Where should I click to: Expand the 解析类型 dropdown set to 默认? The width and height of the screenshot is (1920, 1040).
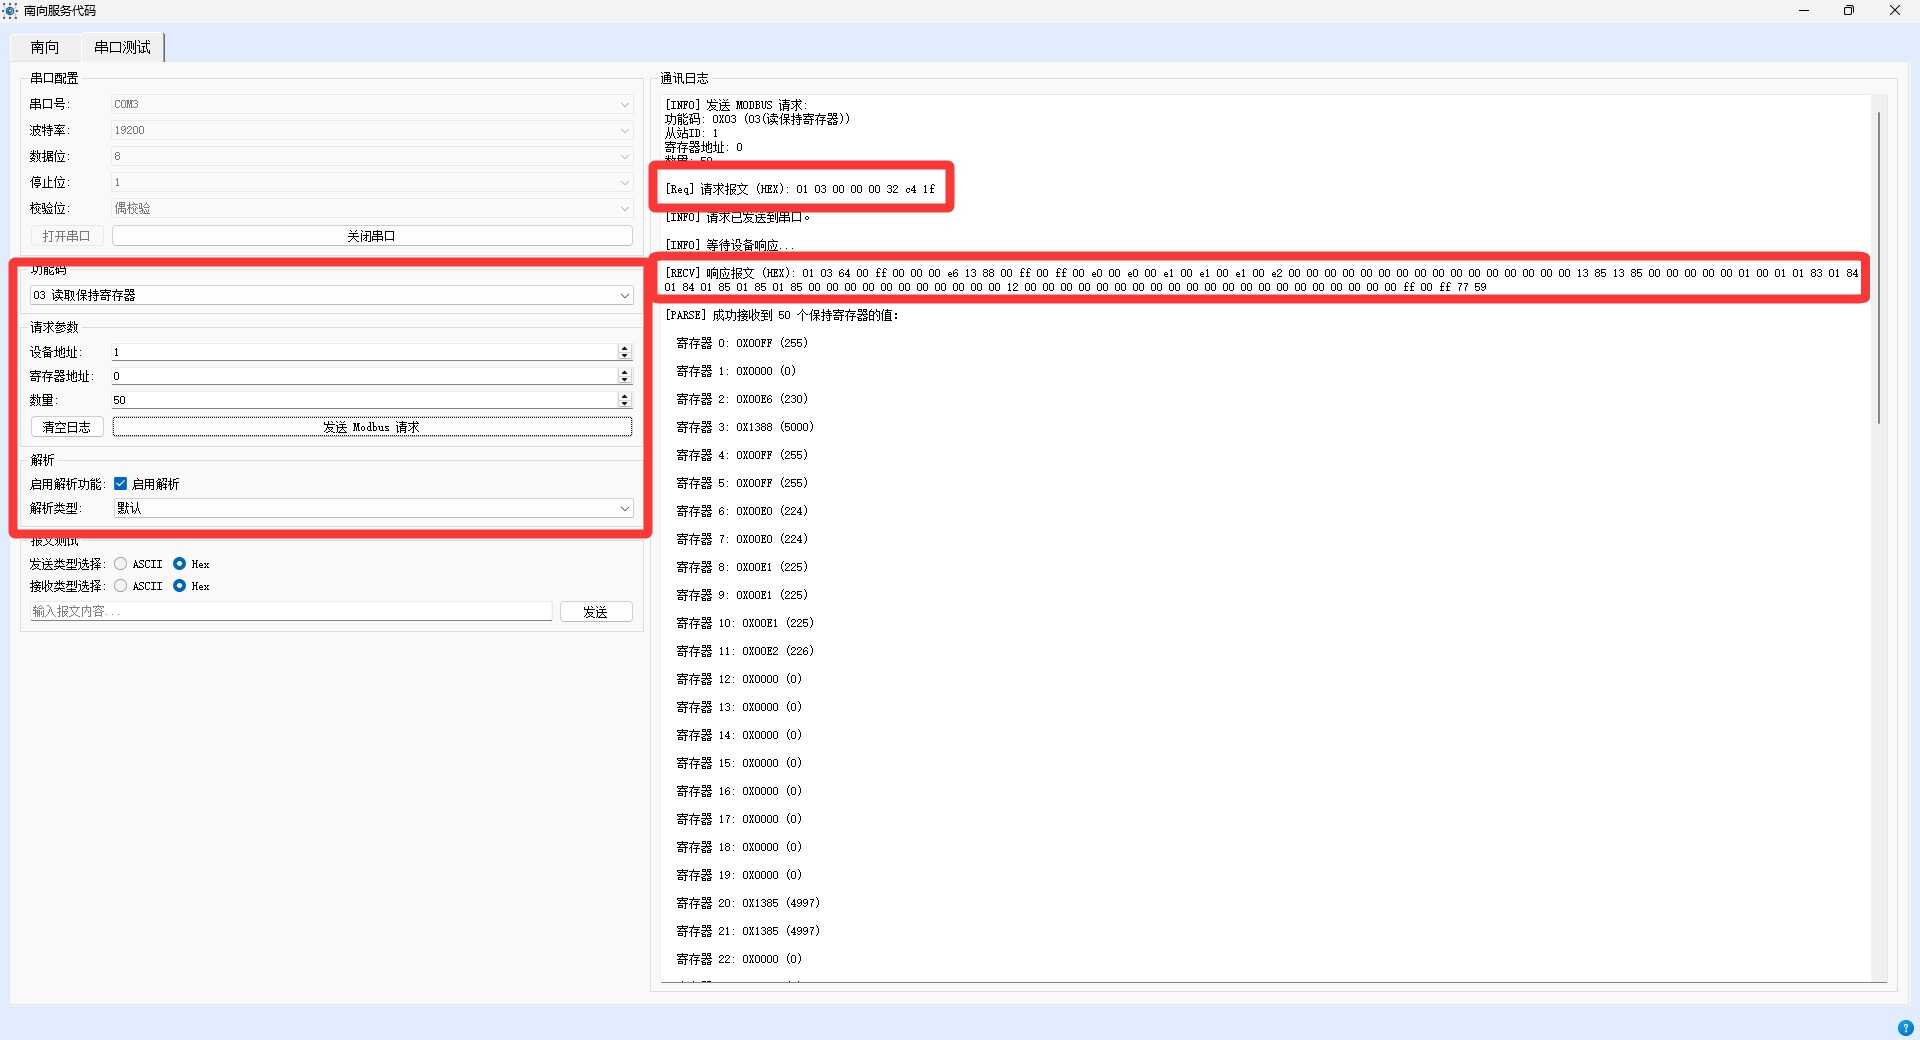[372, 508]
